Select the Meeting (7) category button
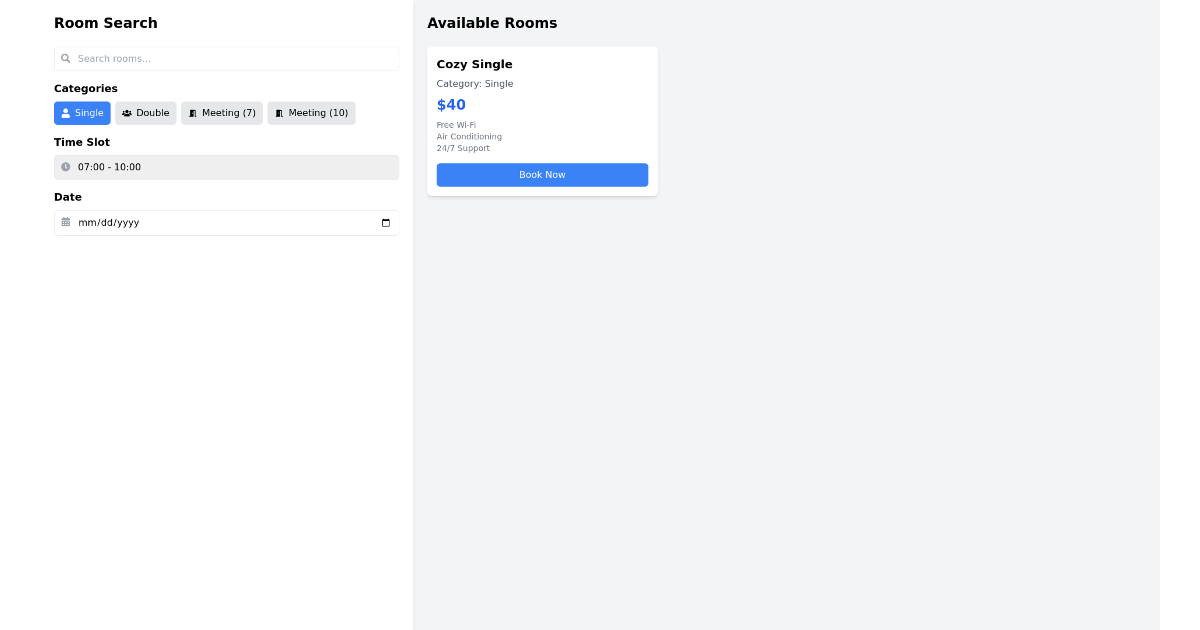The width and height of the screenshot is (1200, 630). [221, 113]
